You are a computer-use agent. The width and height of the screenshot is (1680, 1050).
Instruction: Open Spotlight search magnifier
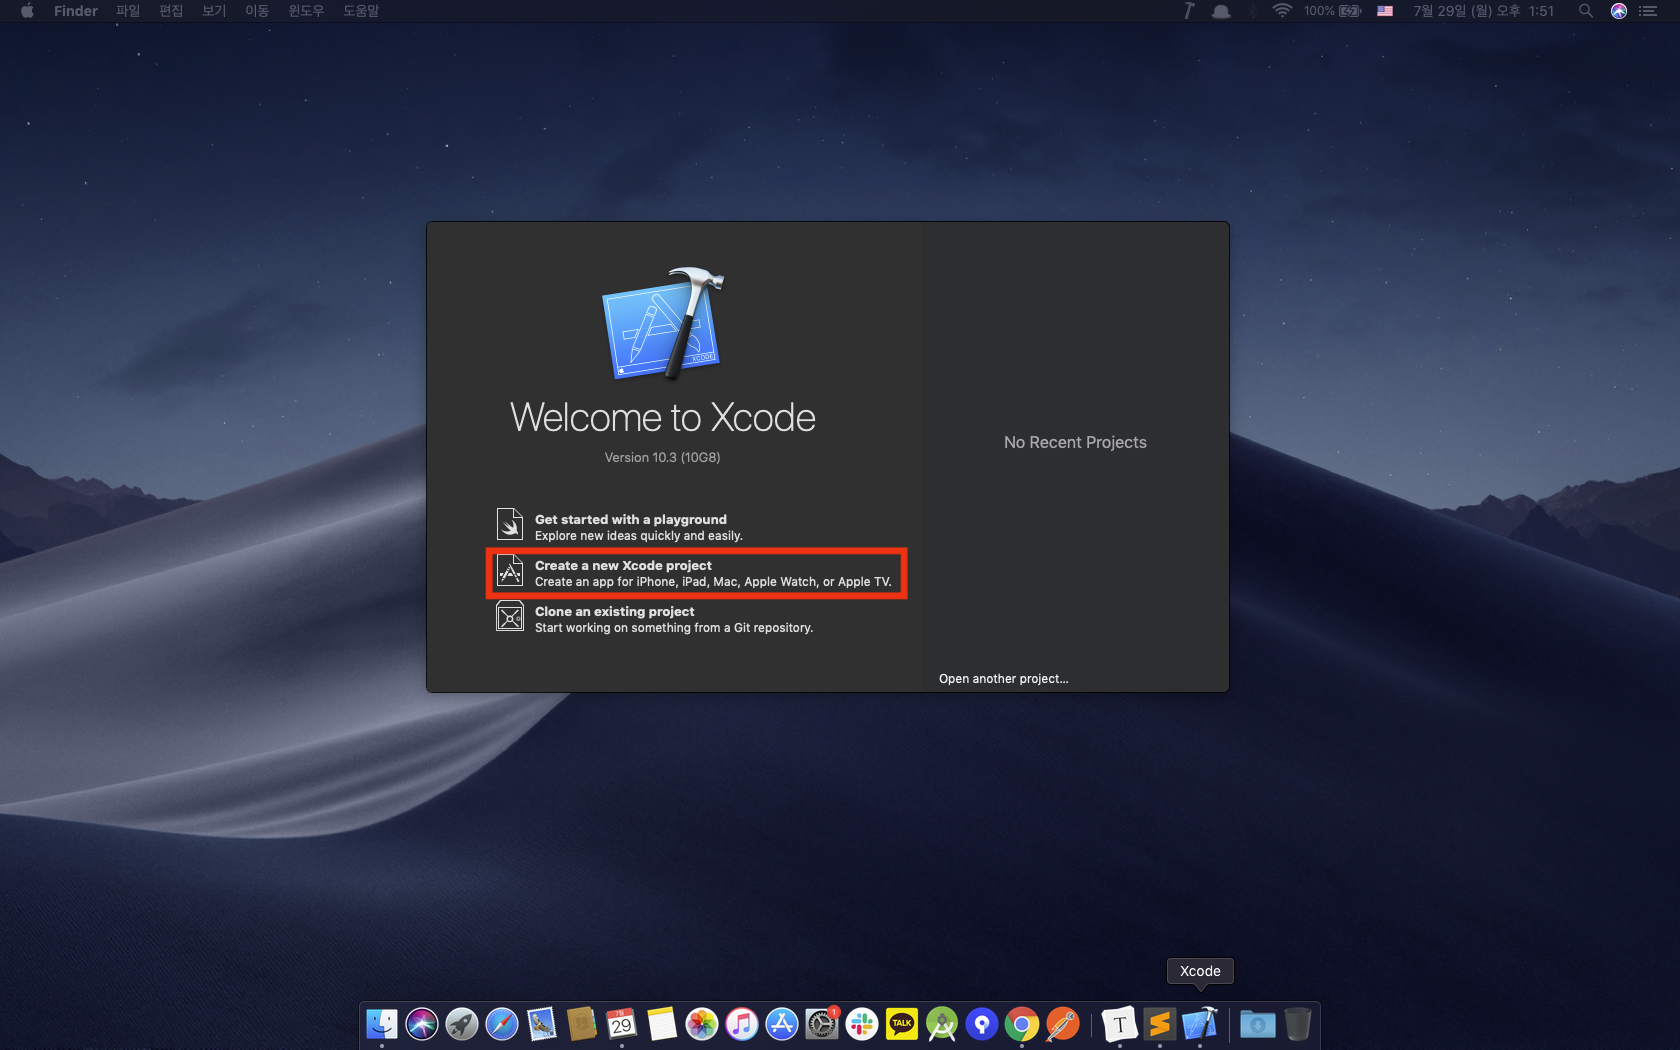tap(1586, 11)
